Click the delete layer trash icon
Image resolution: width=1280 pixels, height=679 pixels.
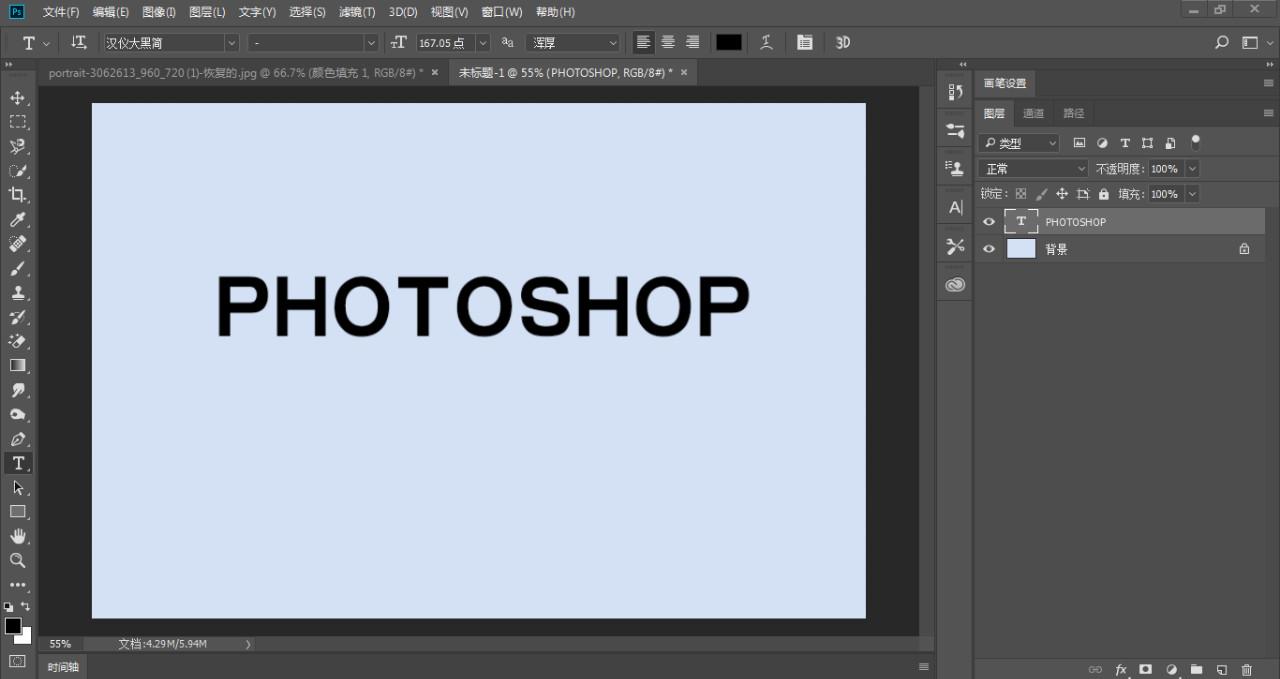(1246, 669)
